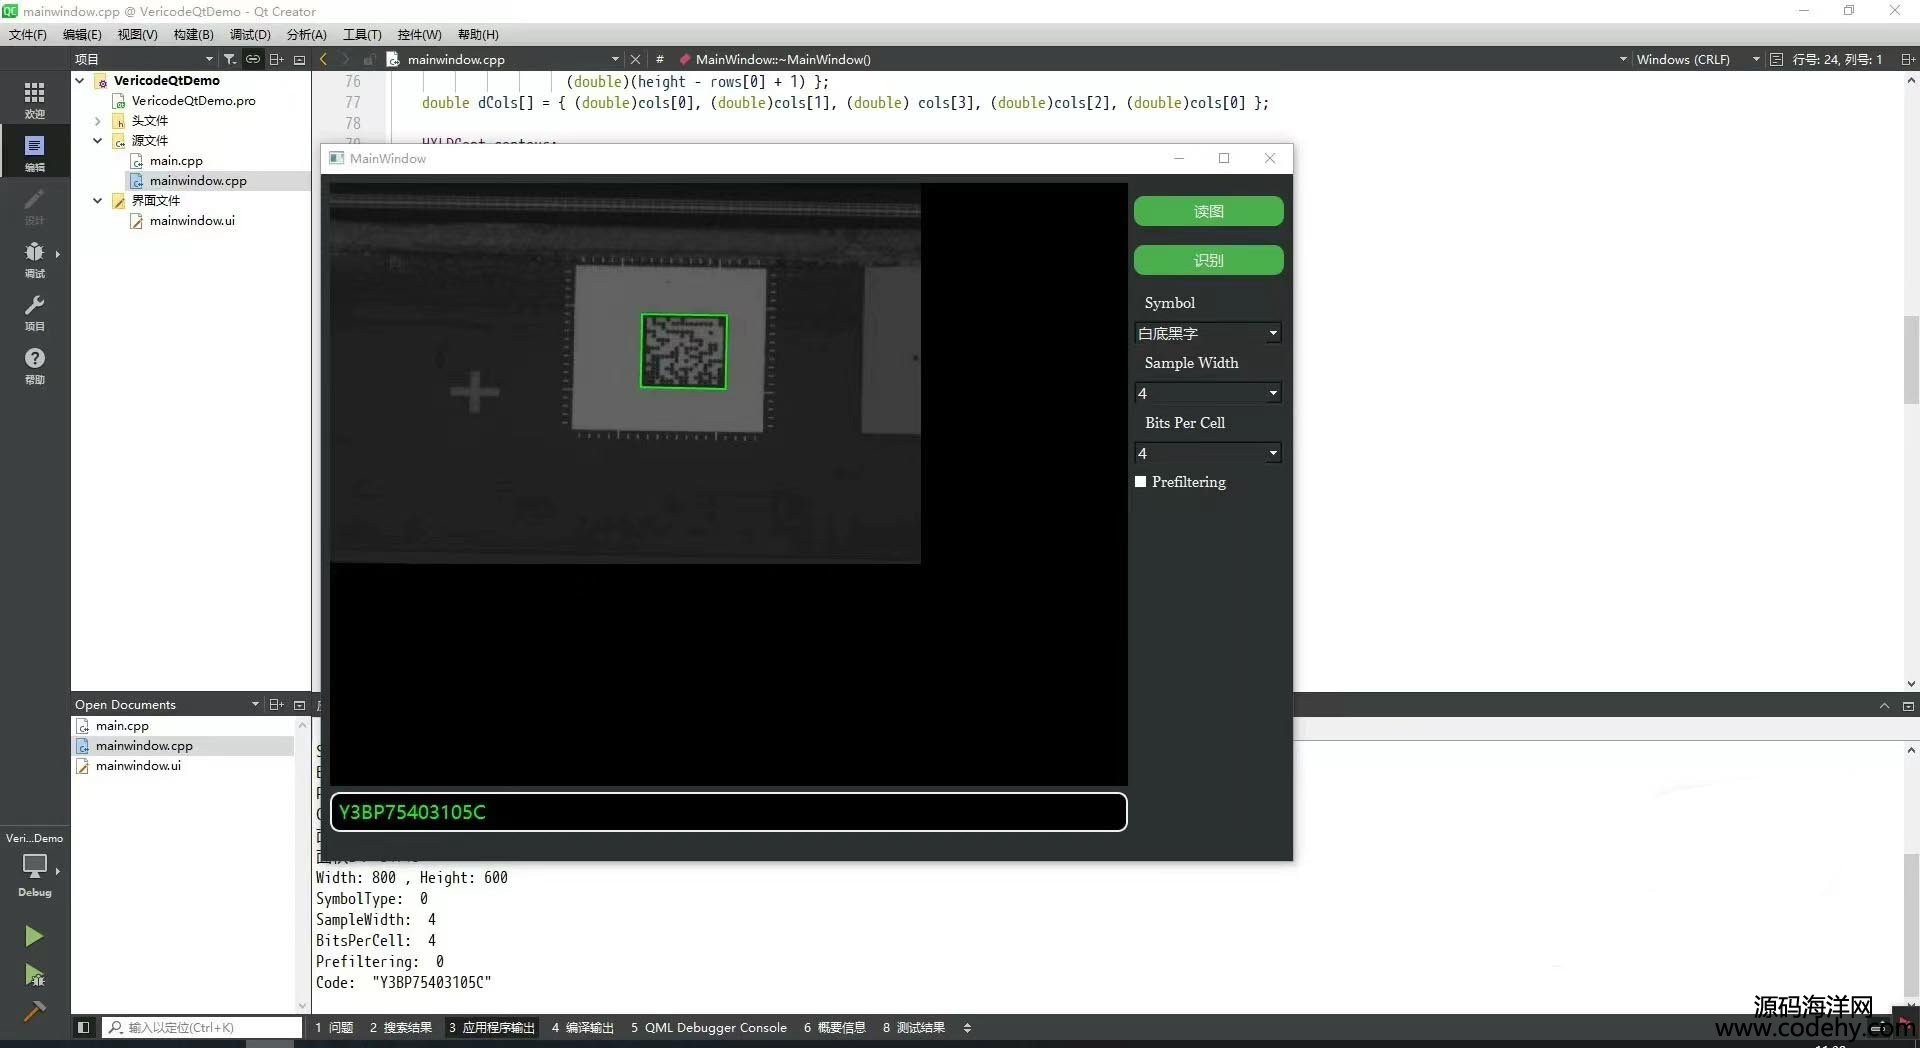
Task: Click the green 识别 button
Action: [1208, 260]
